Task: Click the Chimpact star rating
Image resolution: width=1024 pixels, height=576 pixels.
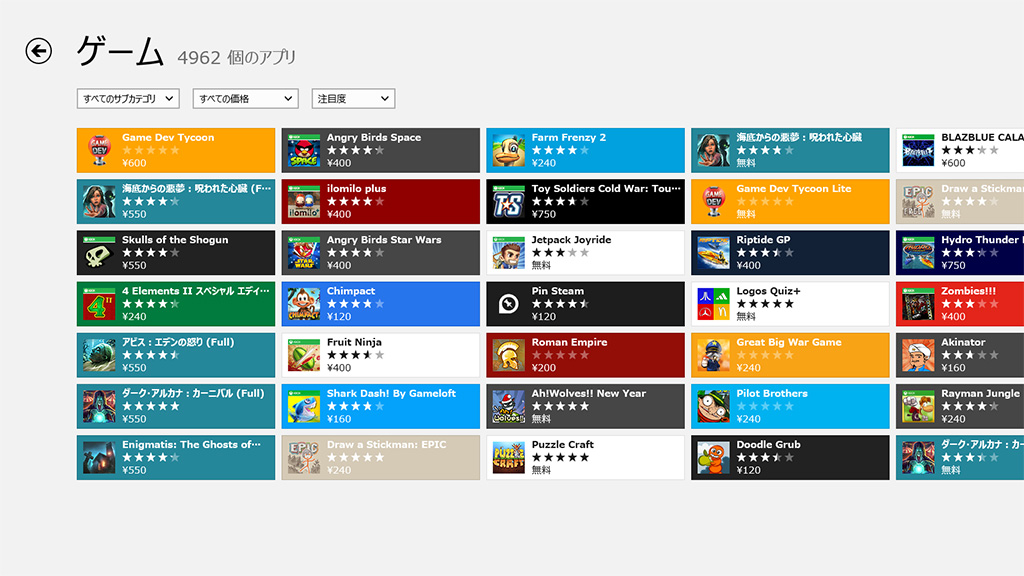Action: pyautogui.click(x=355, y=304)
